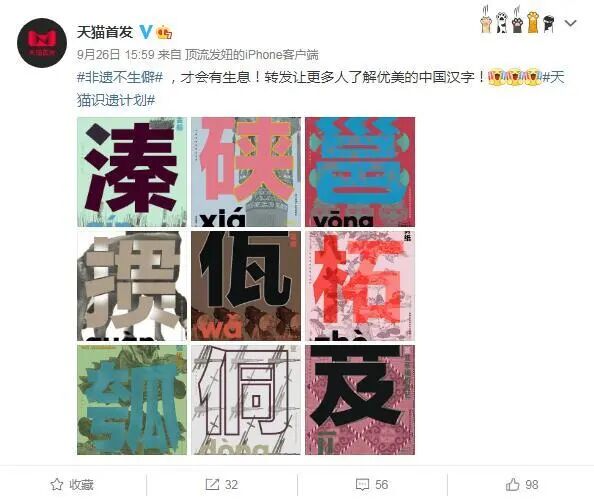This screenshot has width=594, height=502.
Task: Like the post with thumbs-up icon
Action: pos(512,484)
